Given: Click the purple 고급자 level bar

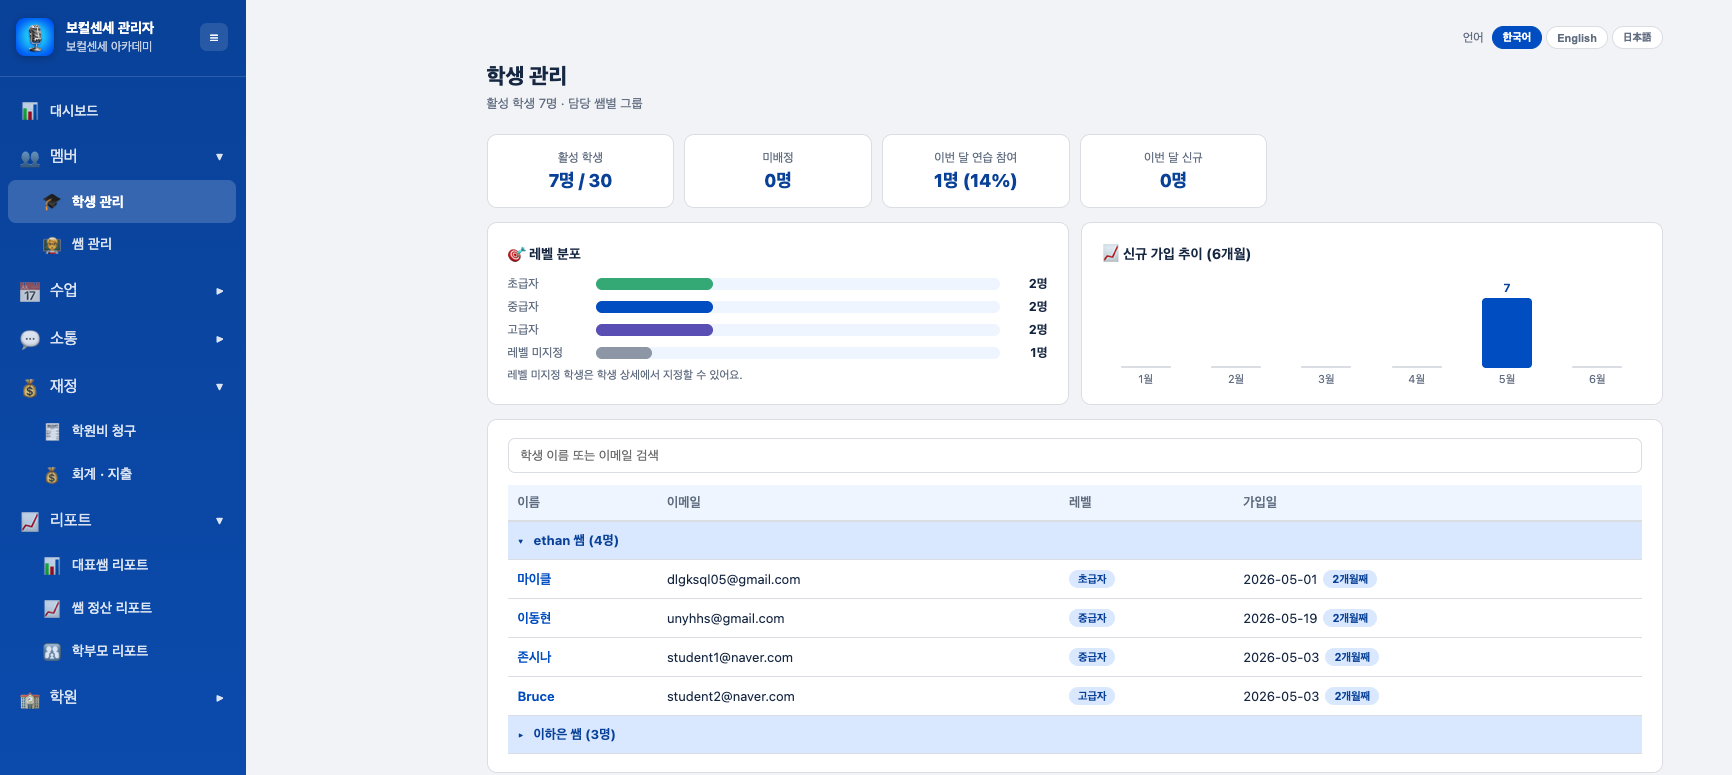Looking at the screenshot, I should click(x=654, y=330).
